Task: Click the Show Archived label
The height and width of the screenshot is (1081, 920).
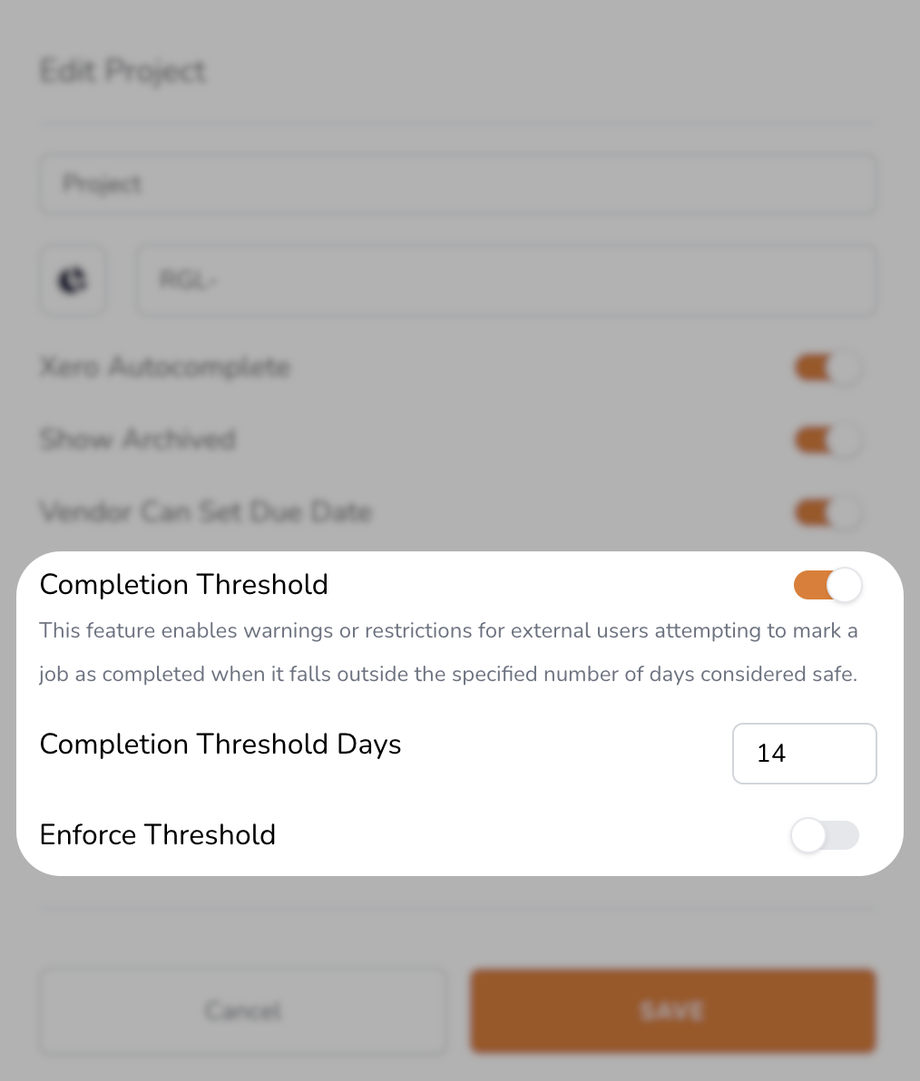Action: tap(137, 440)
